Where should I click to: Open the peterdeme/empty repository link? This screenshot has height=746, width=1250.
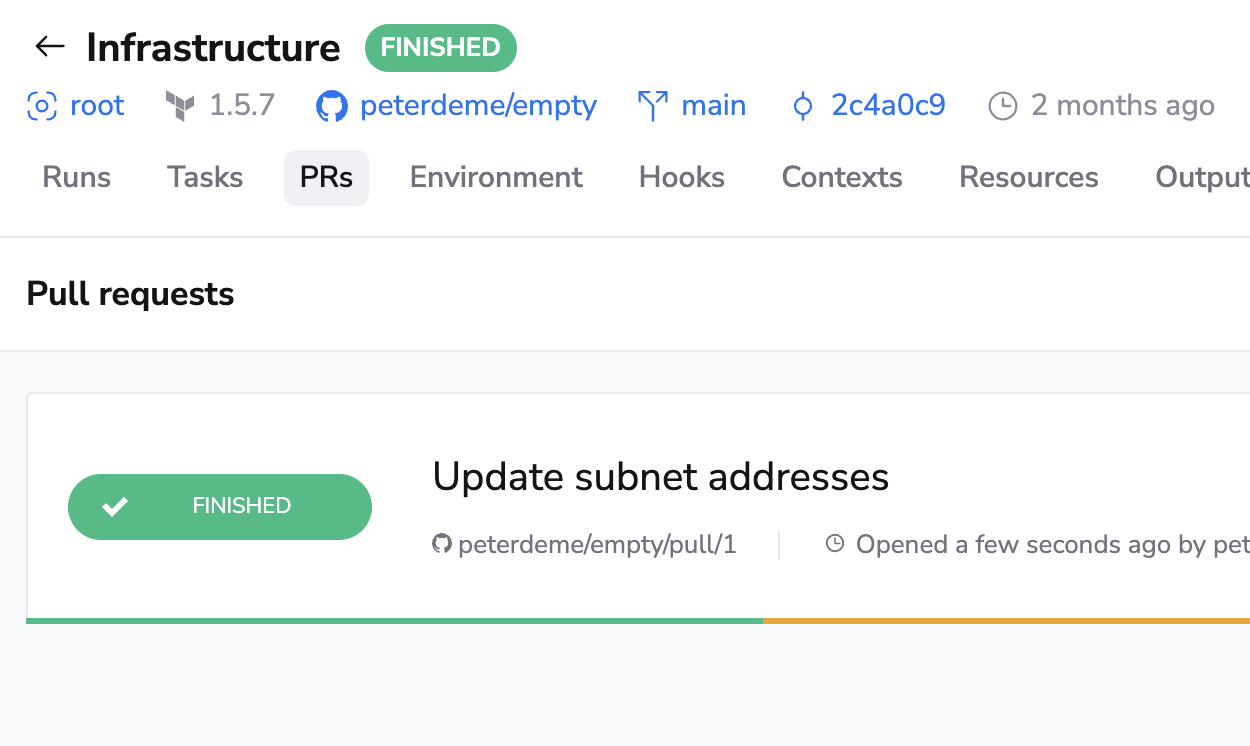click(x=478, y=106)
